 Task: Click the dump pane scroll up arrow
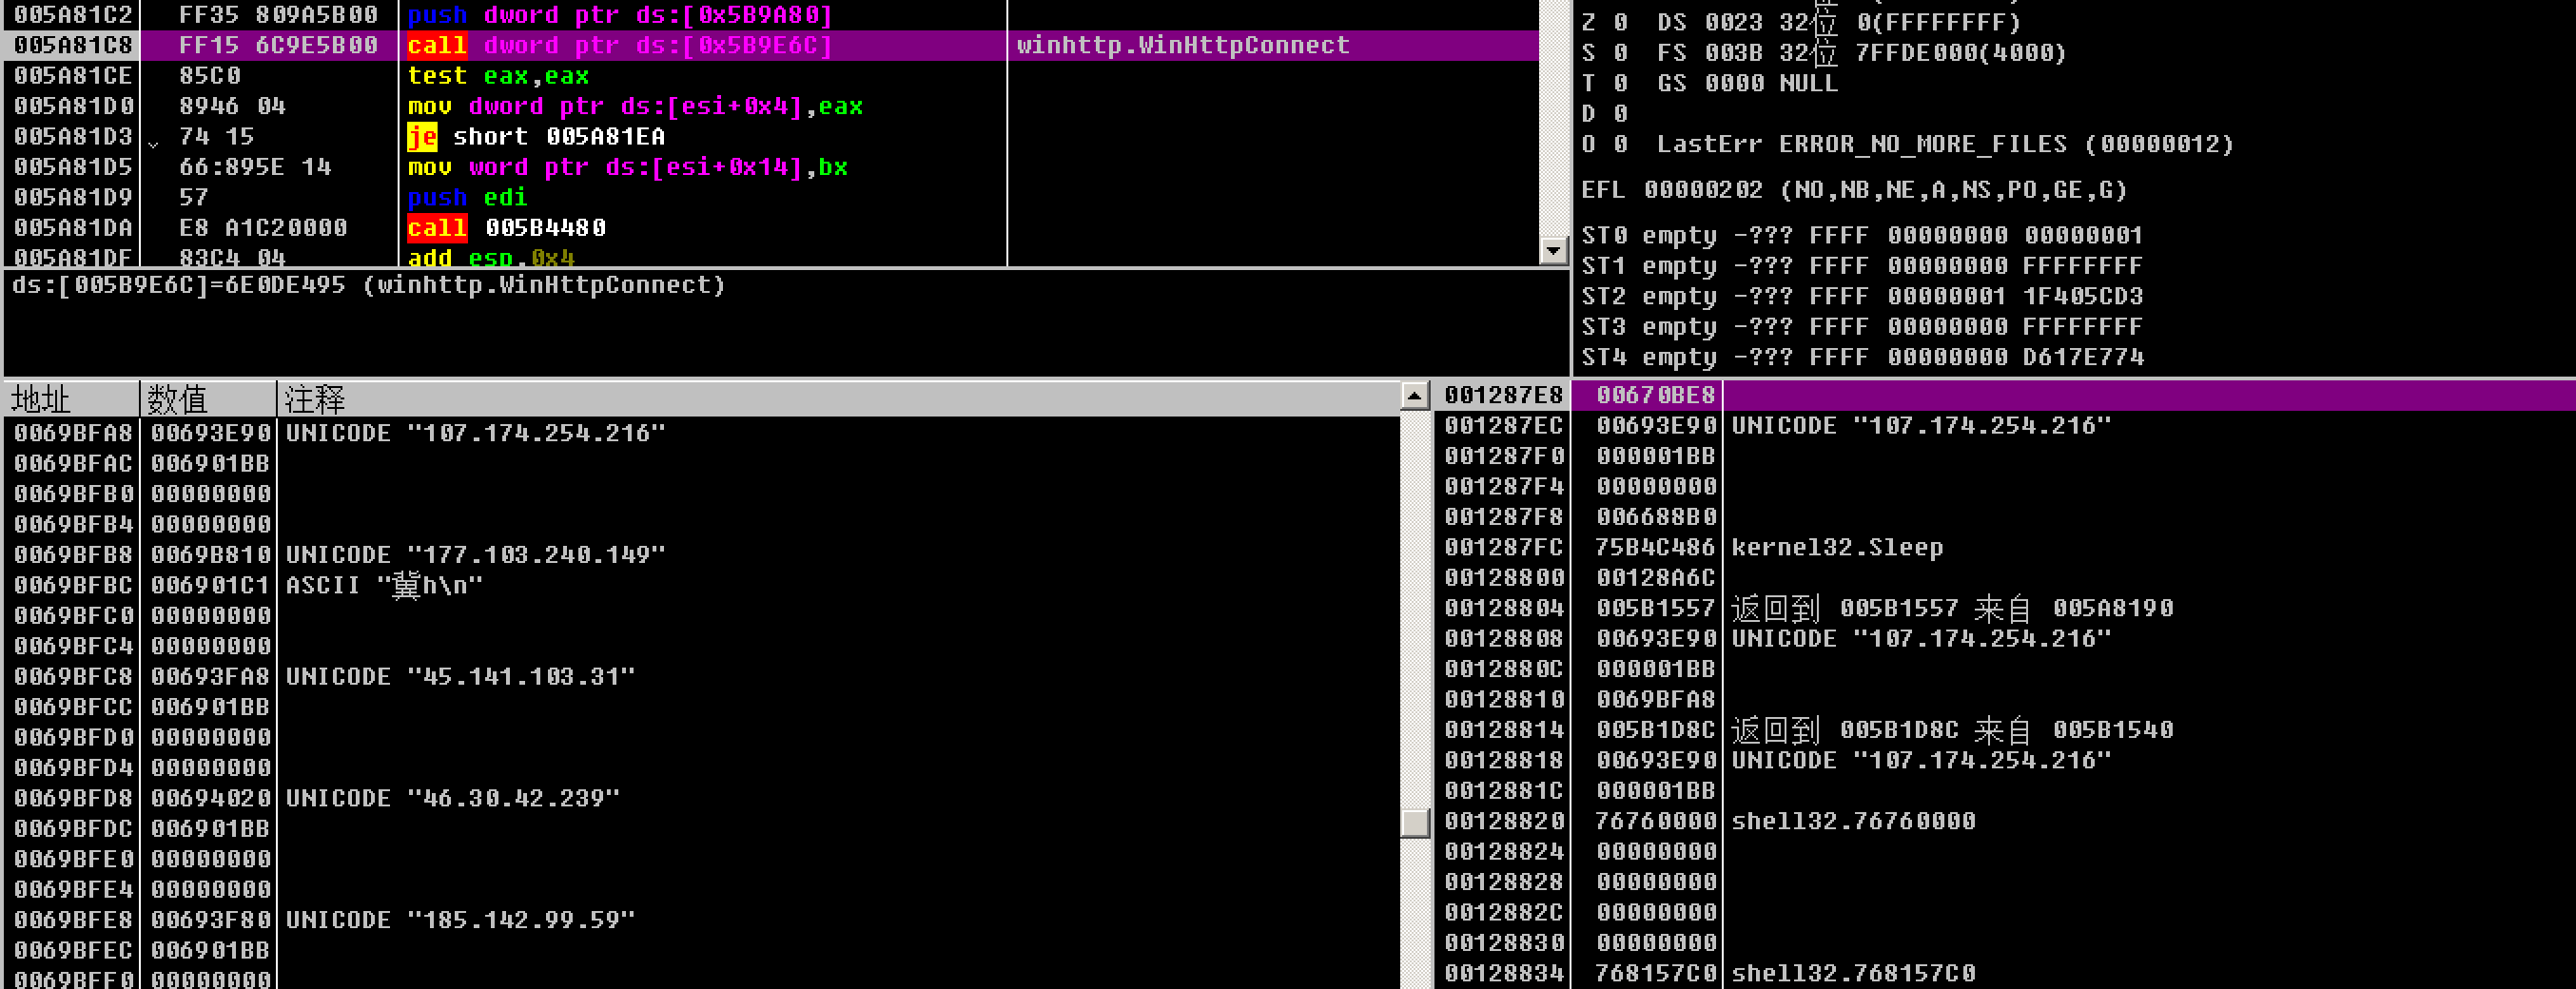[1414, 396]
